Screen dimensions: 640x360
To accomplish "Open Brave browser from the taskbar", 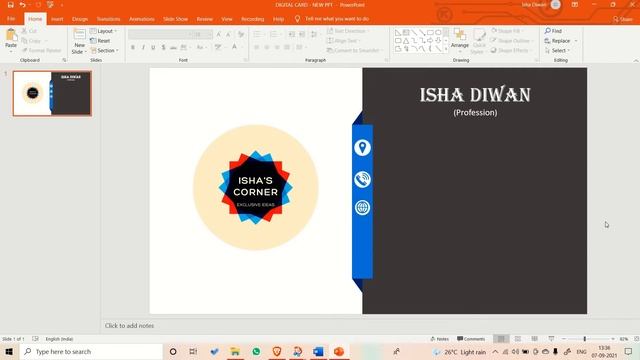I will (x=277, y=351).
